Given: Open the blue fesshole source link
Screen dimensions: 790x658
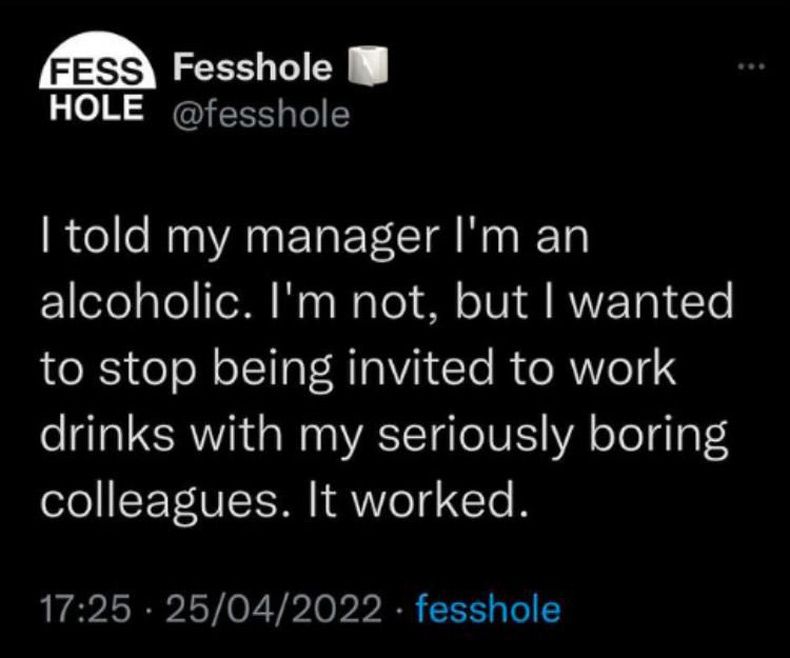Looking at the screenshot, I should (487, 607).
